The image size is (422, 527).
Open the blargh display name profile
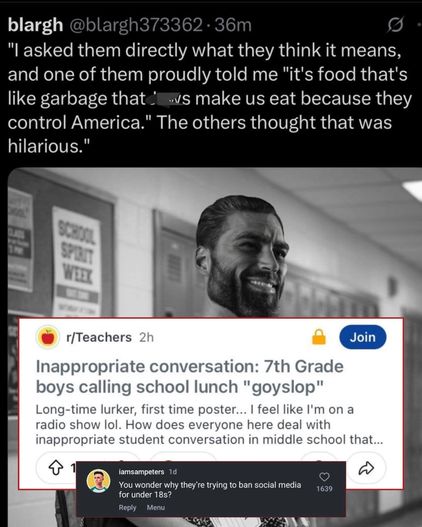point(35,25)
